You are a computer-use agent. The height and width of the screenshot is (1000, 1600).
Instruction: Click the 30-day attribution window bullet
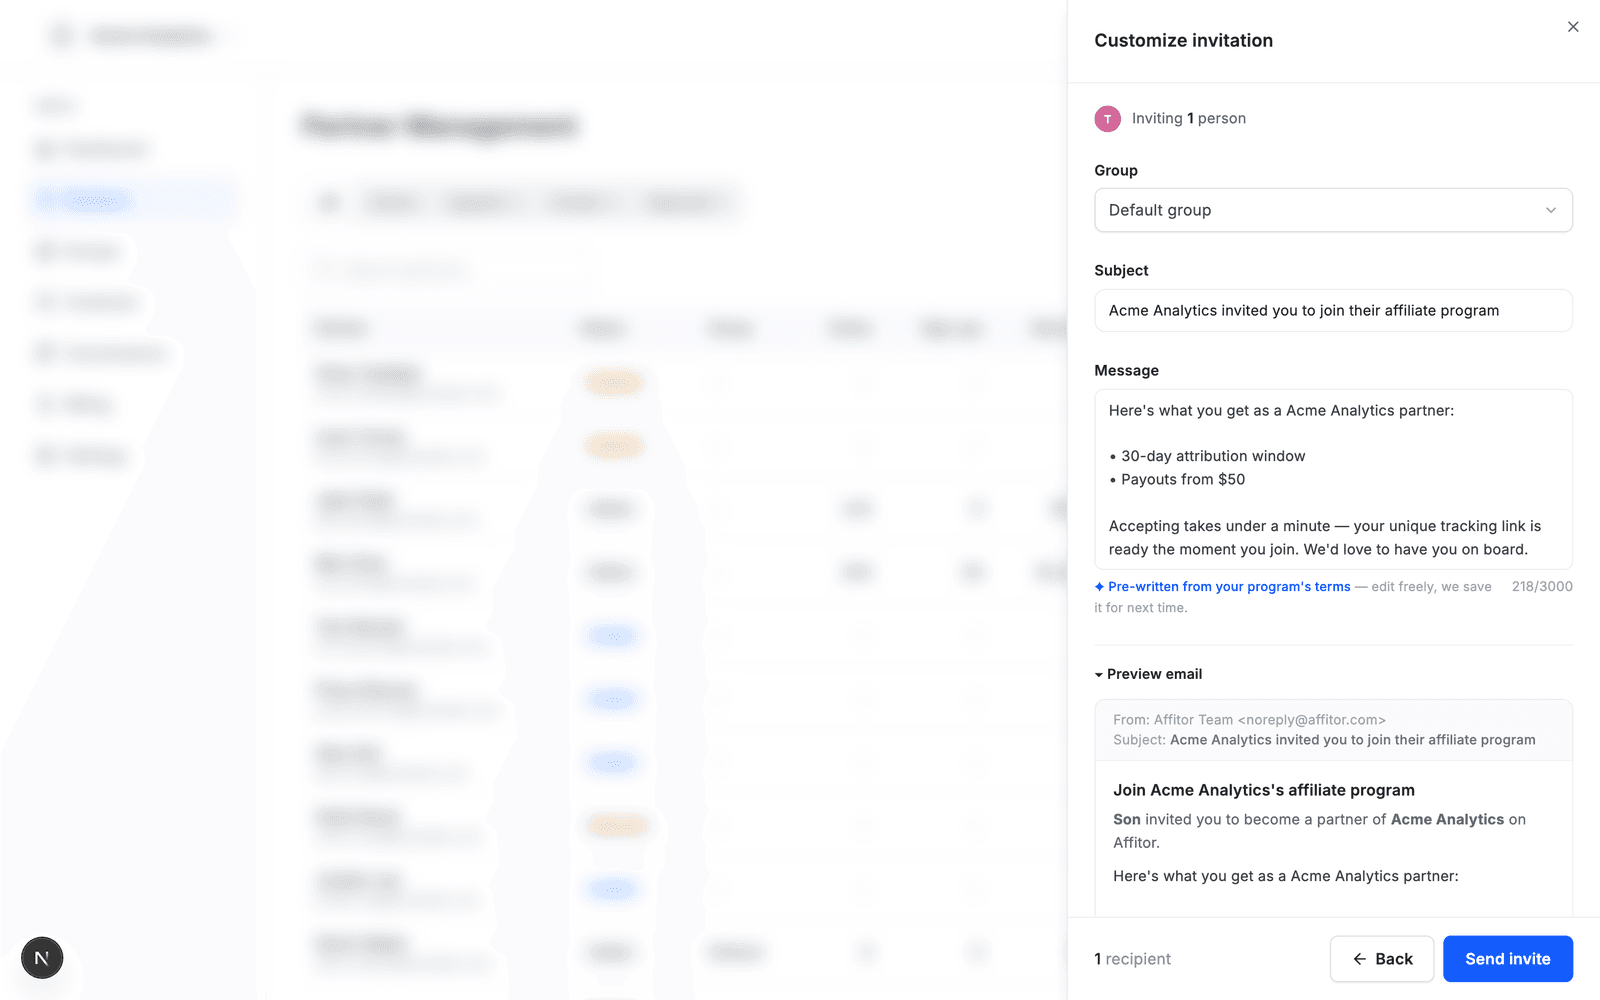(1207, 456)
